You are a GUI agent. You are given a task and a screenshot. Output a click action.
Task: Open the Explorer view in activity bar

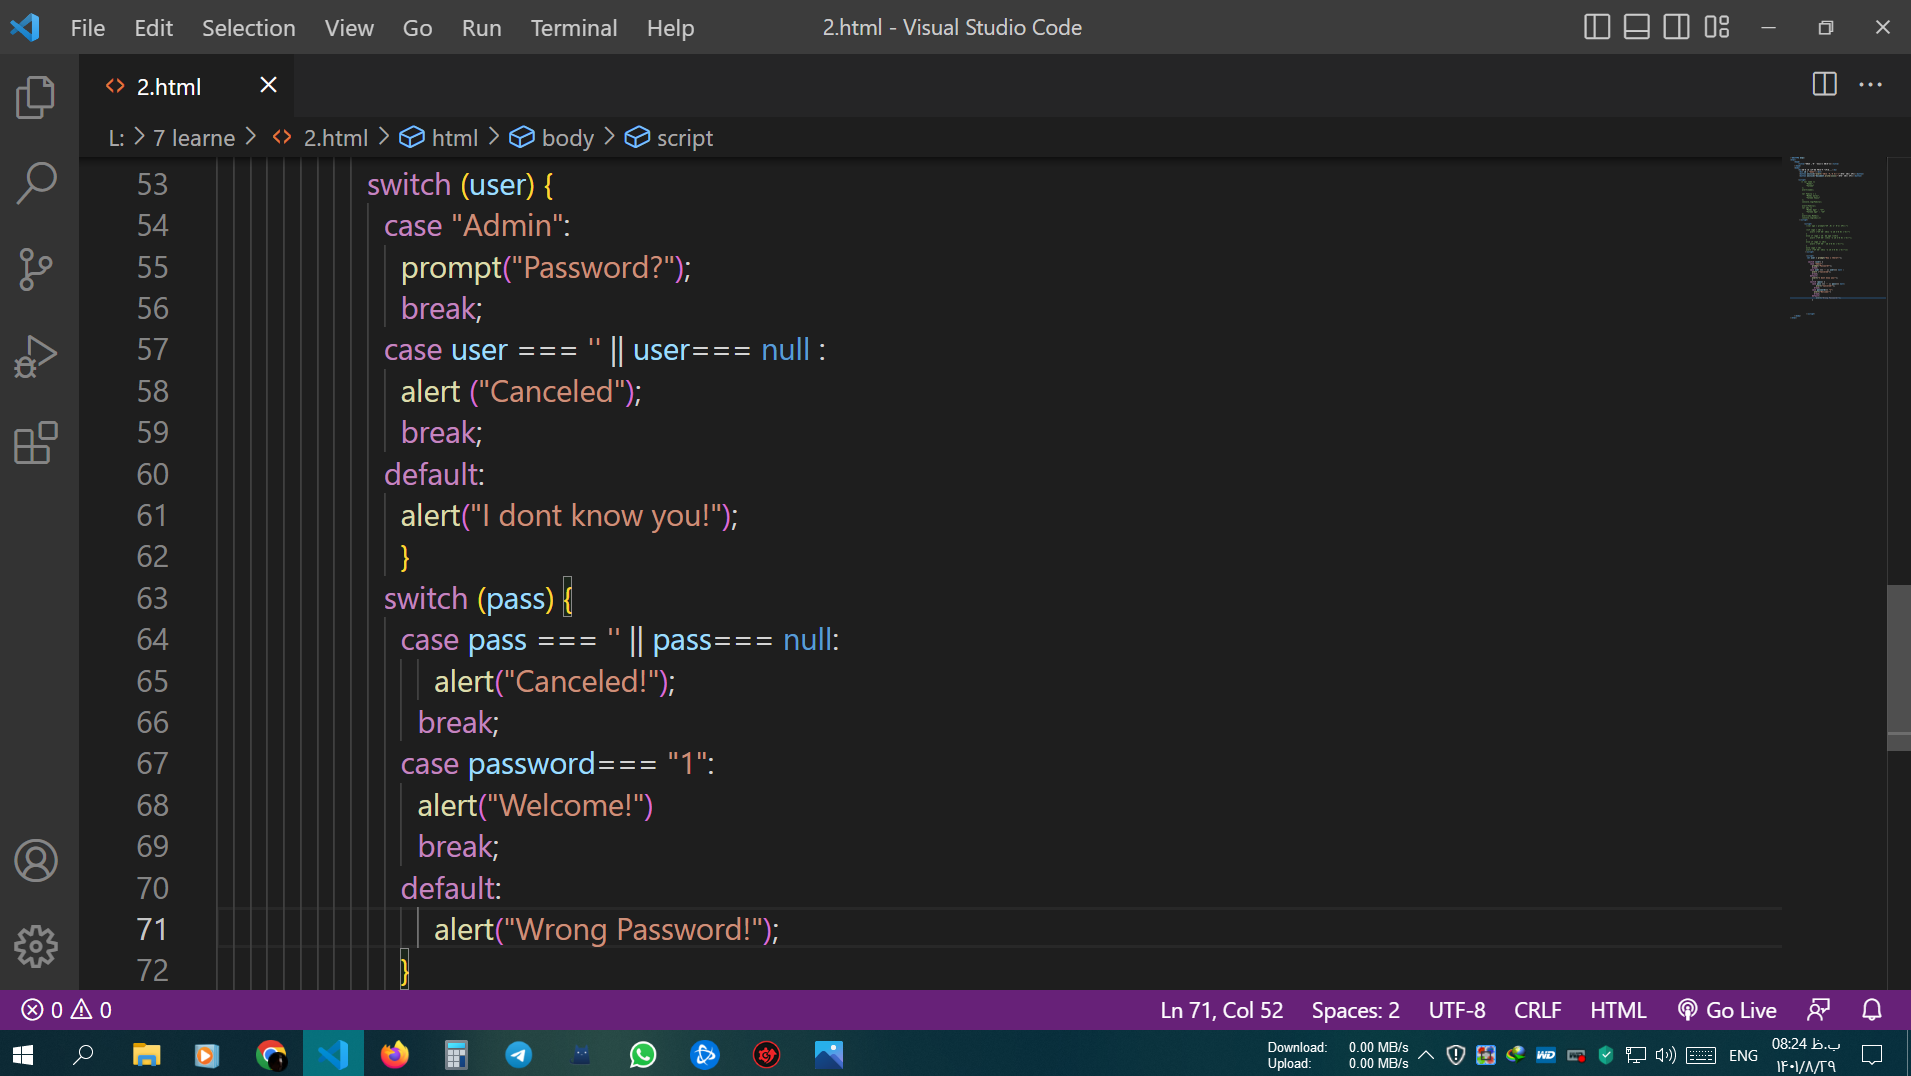pos(36,97)
